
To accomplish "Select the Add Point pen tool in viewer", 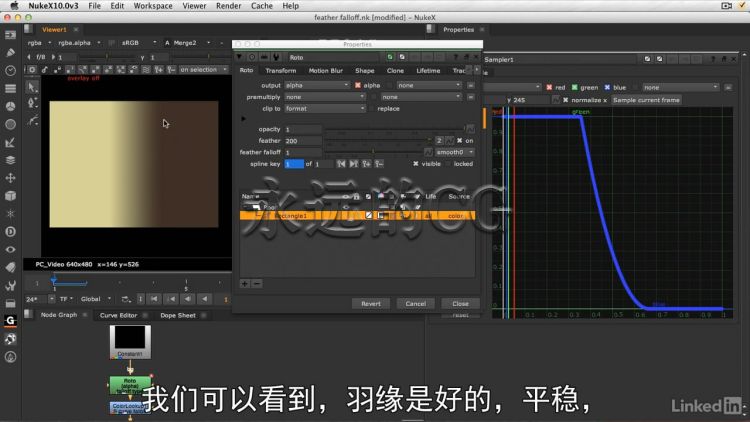I will [32, 103].
